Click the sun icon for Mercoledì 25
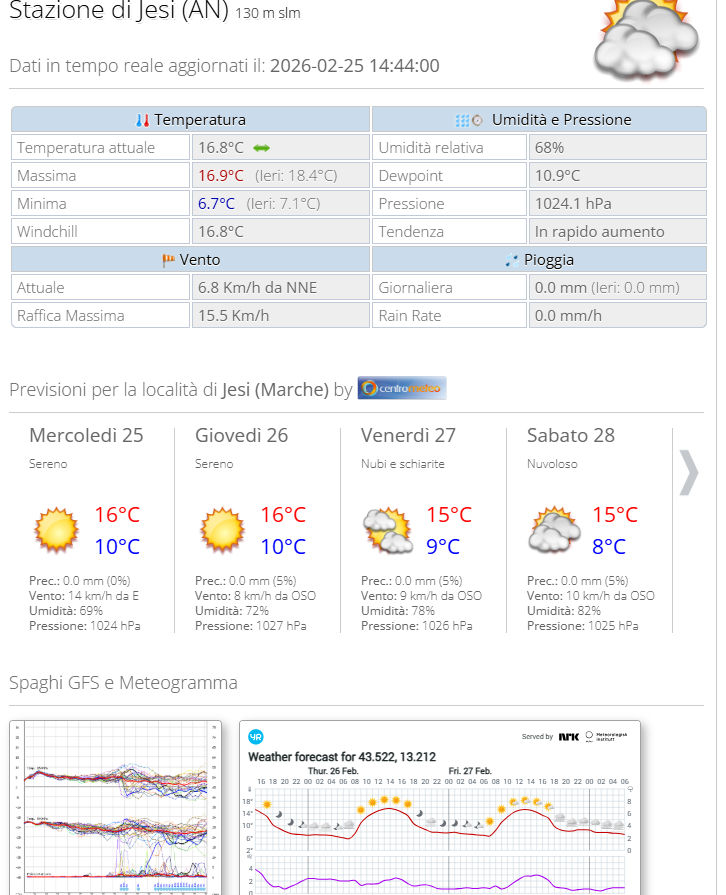This screenshot has width=726, height=895. [56, 530]
